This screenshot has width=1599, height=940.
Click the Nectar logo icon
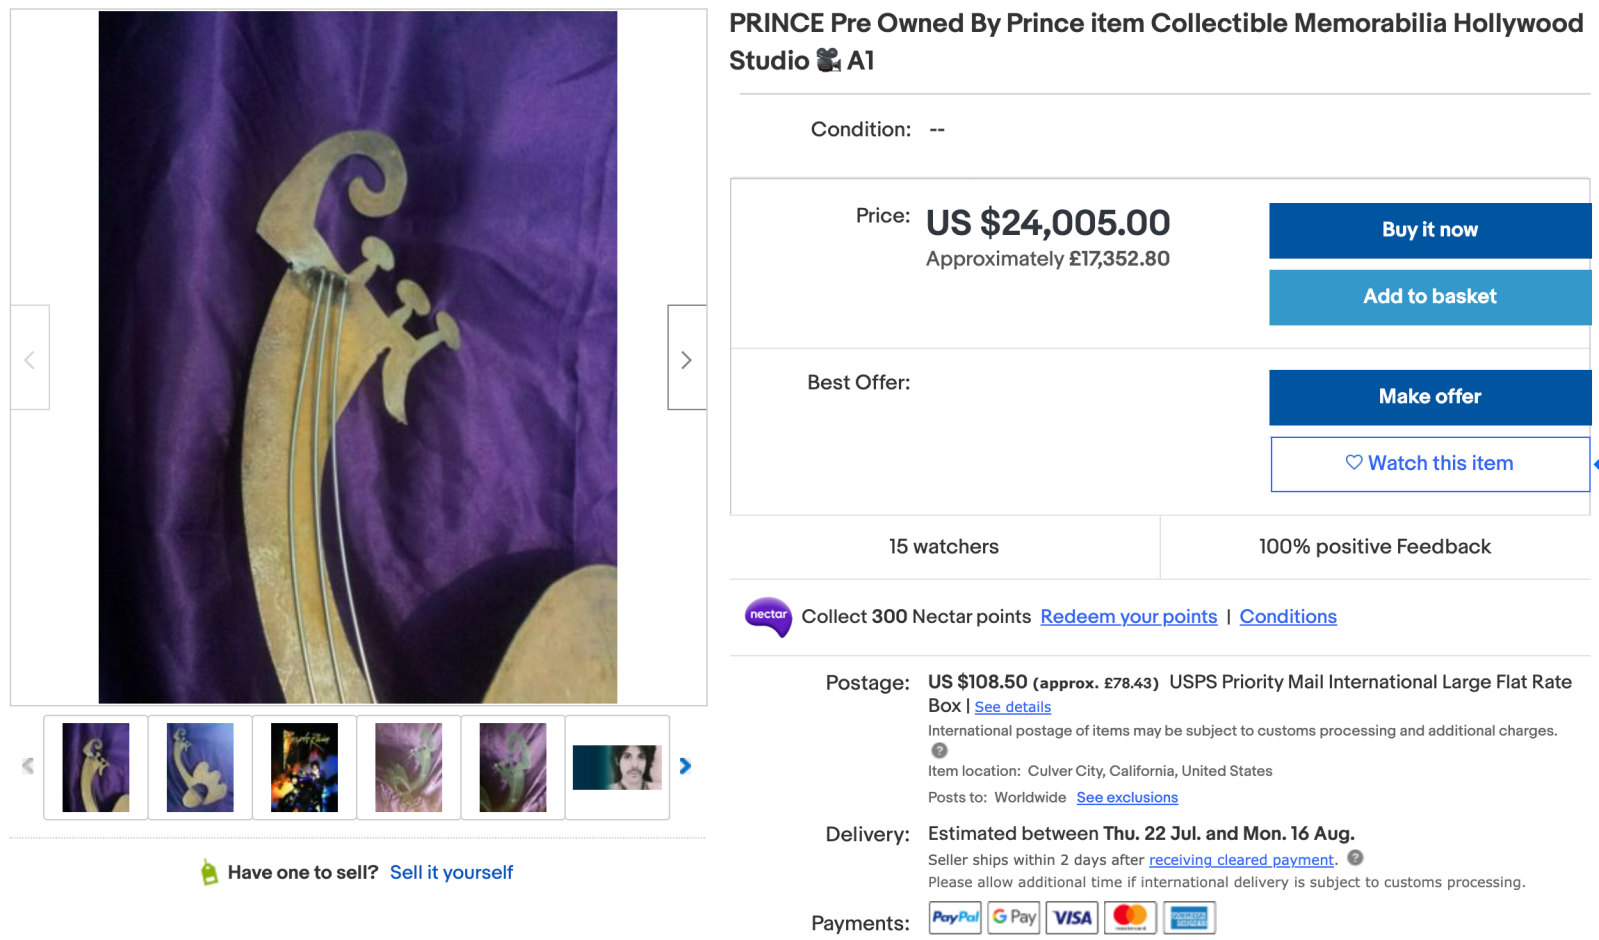pos(768,616)
